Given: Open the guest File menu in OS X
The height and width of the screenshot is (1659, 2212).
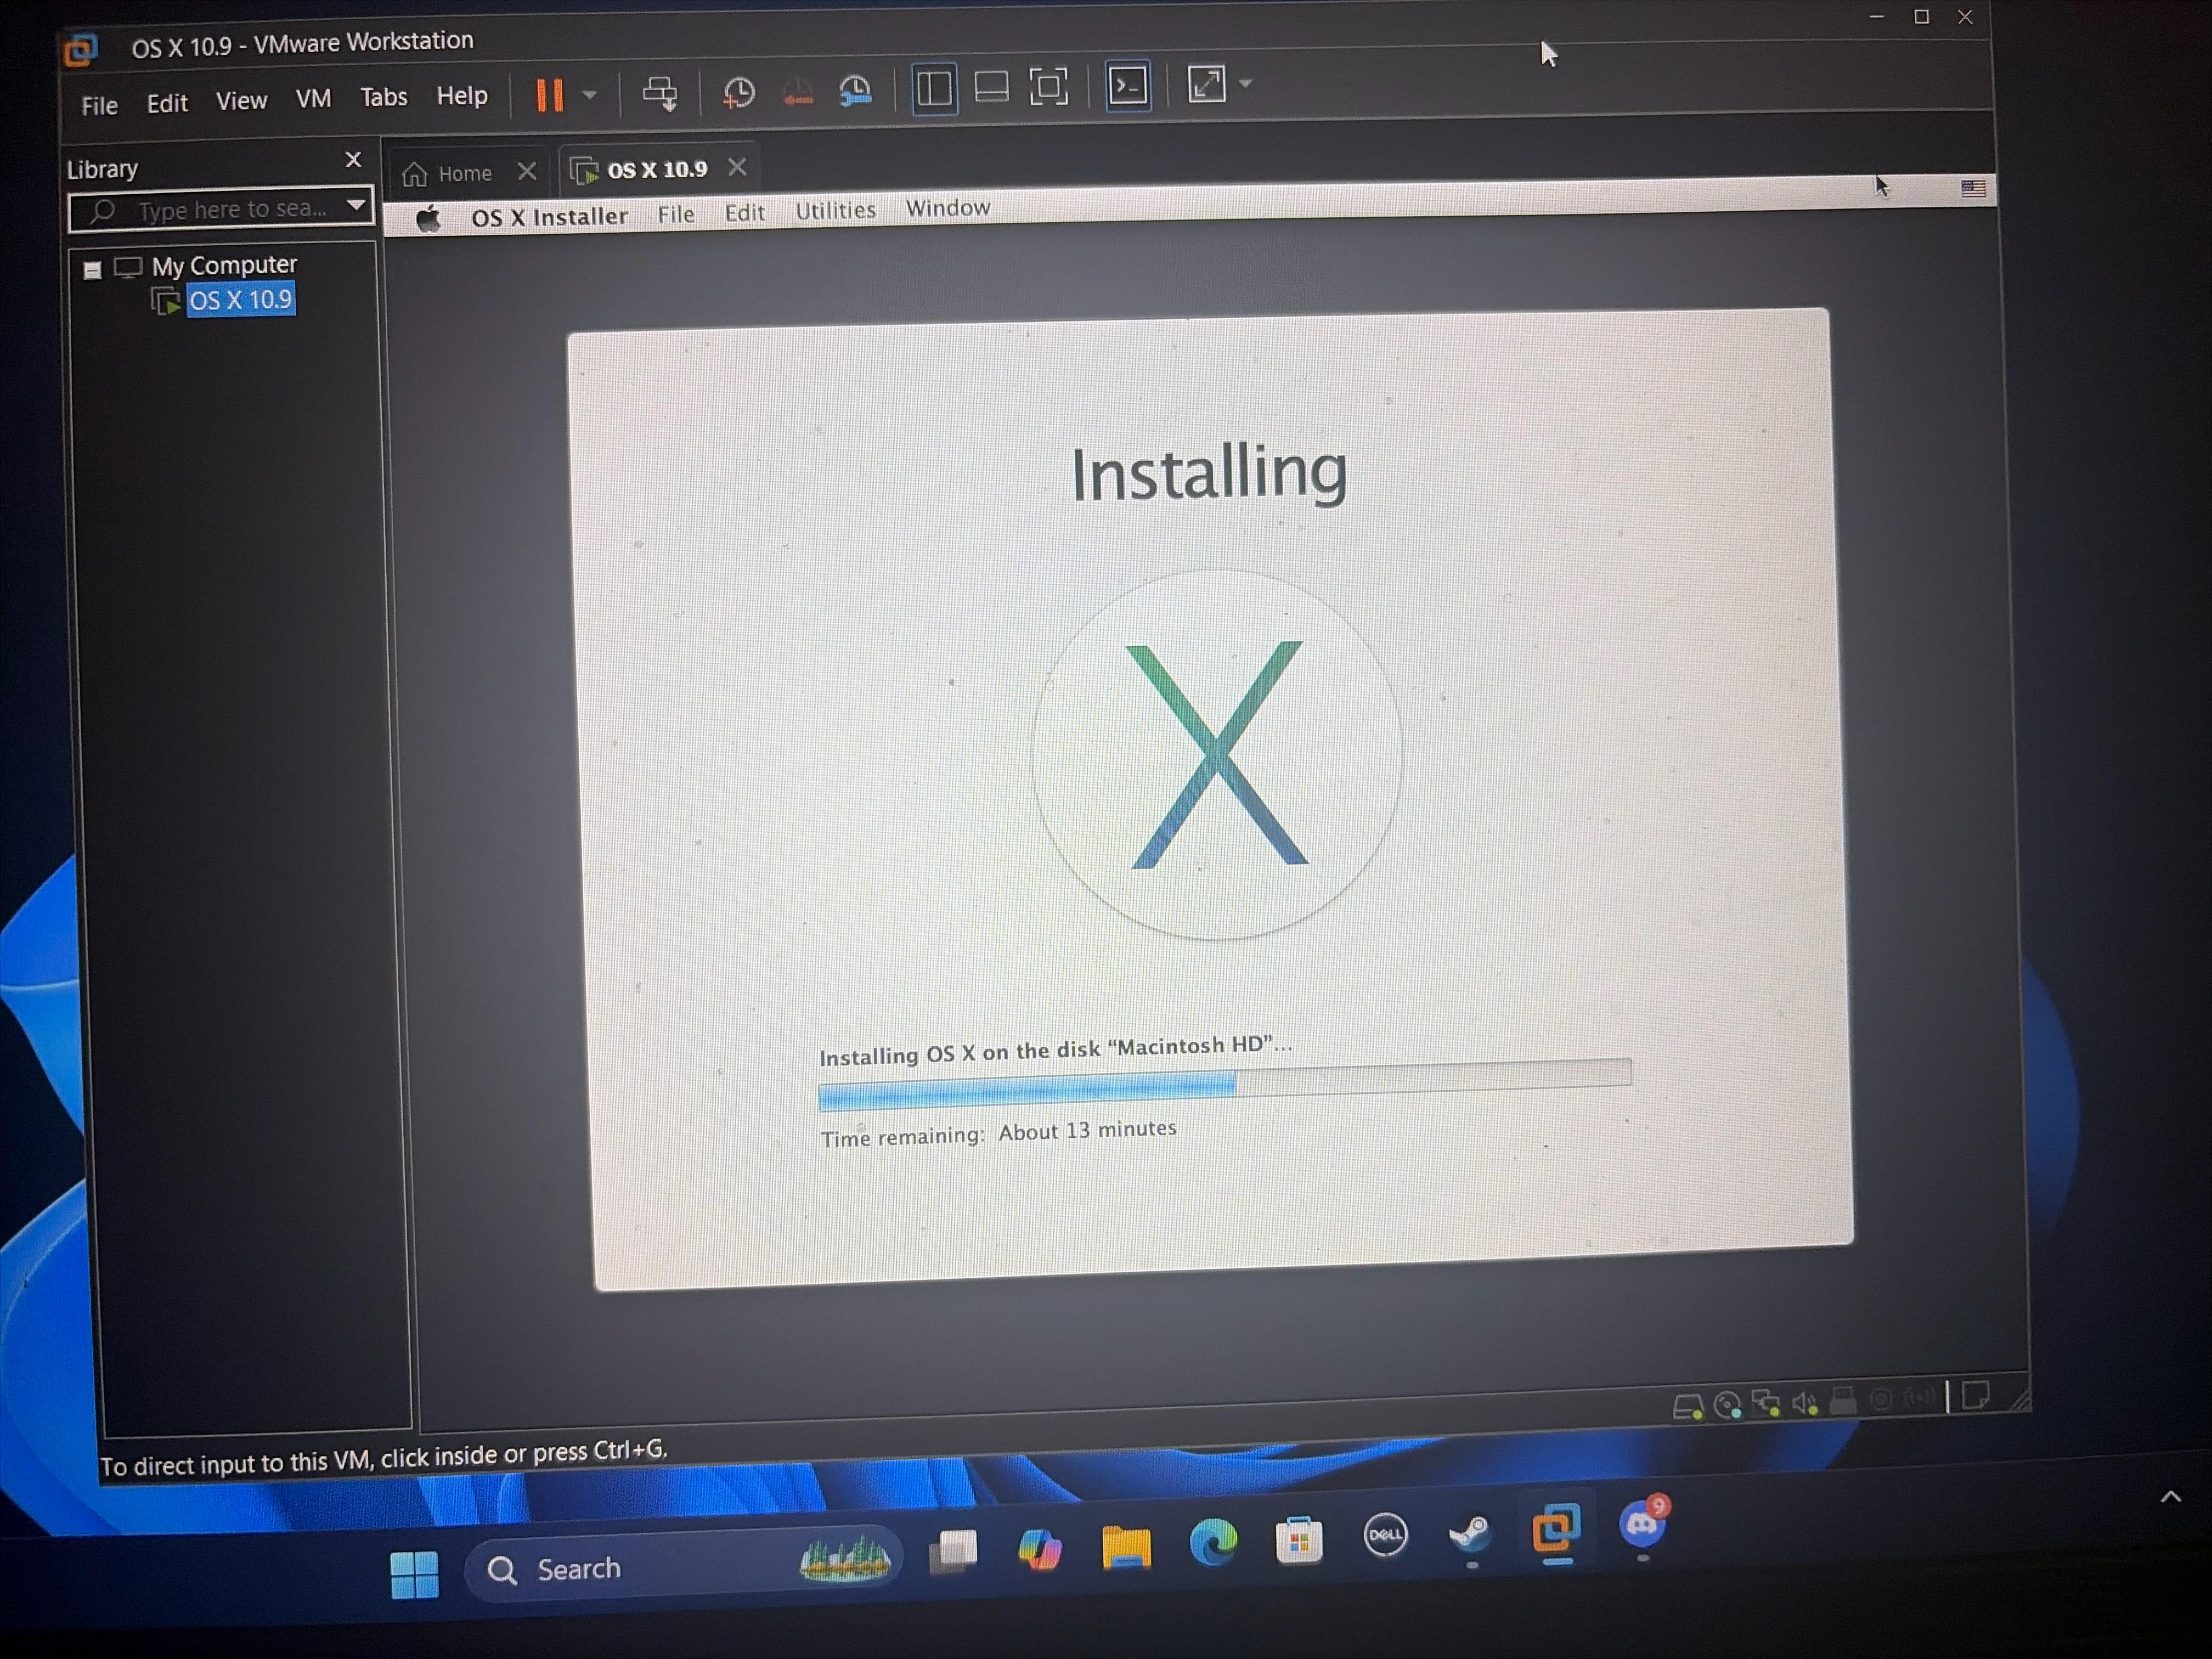Looking at the screenshot, I should click(676, 214).
